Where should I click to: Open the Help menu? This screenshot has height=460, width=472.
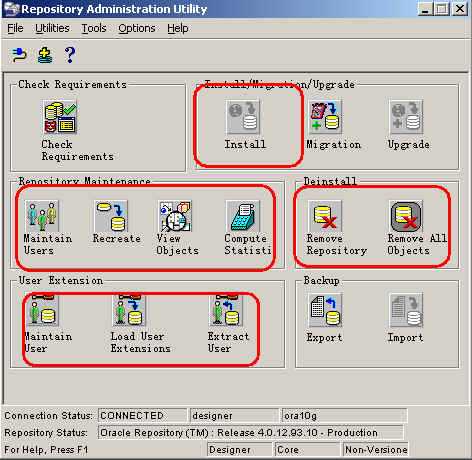point(178,28)
